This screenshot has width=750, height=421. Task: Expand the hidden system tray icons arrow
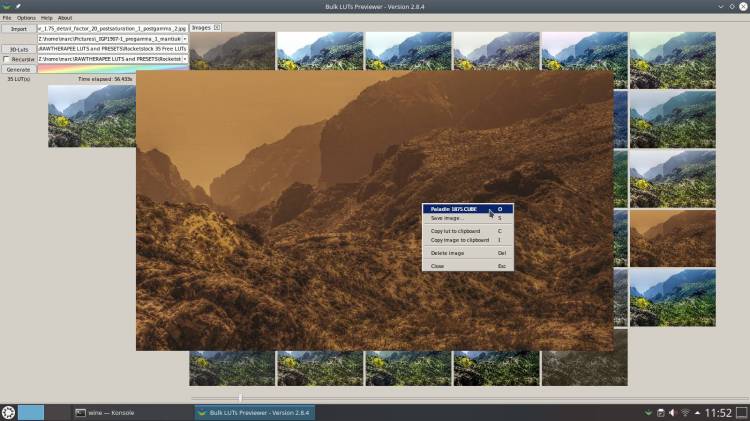[x=697, y=412]
